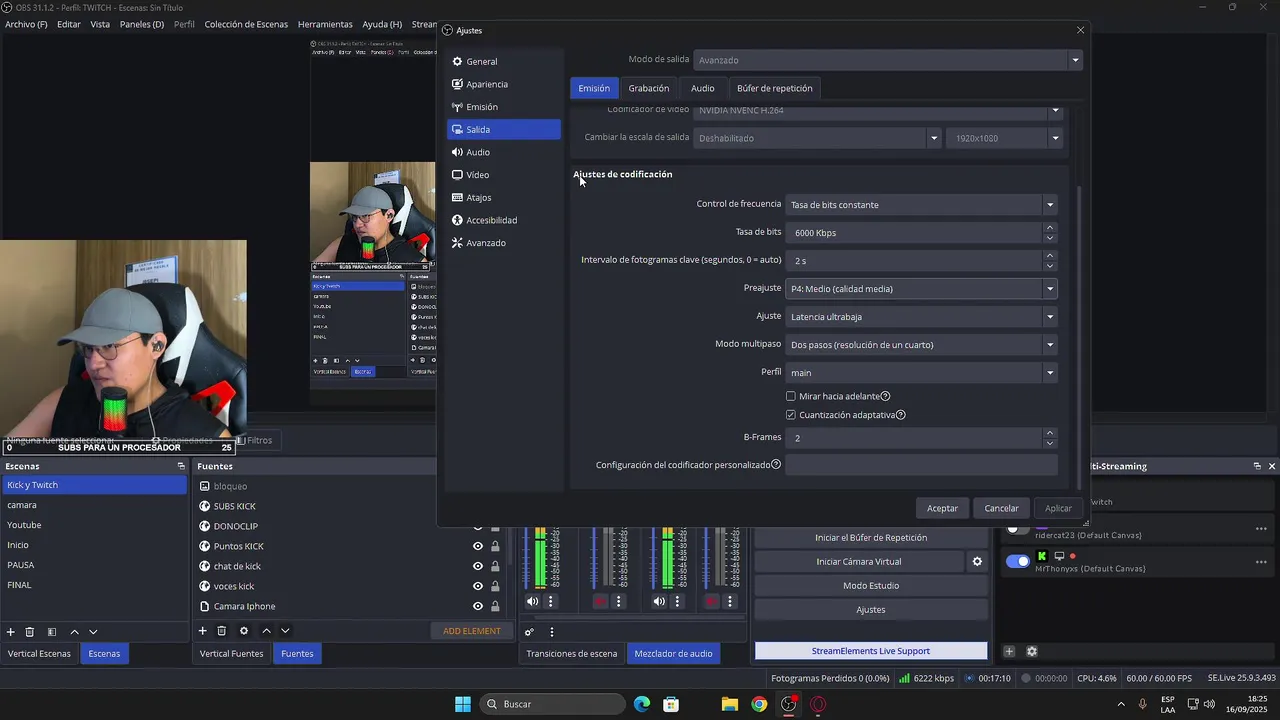This screenshot has width=1280, height=720.
Task: Open options menu for ridercat23 stream
Action: click(x=1261, y=529)
